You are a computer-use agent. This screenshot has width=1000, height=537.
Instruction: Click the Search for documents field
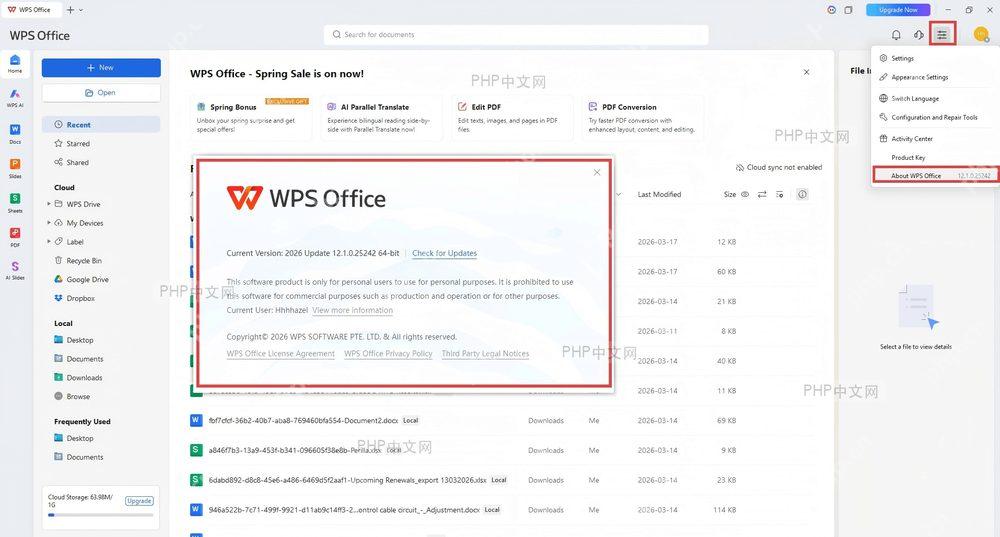[x=516, y=34]
